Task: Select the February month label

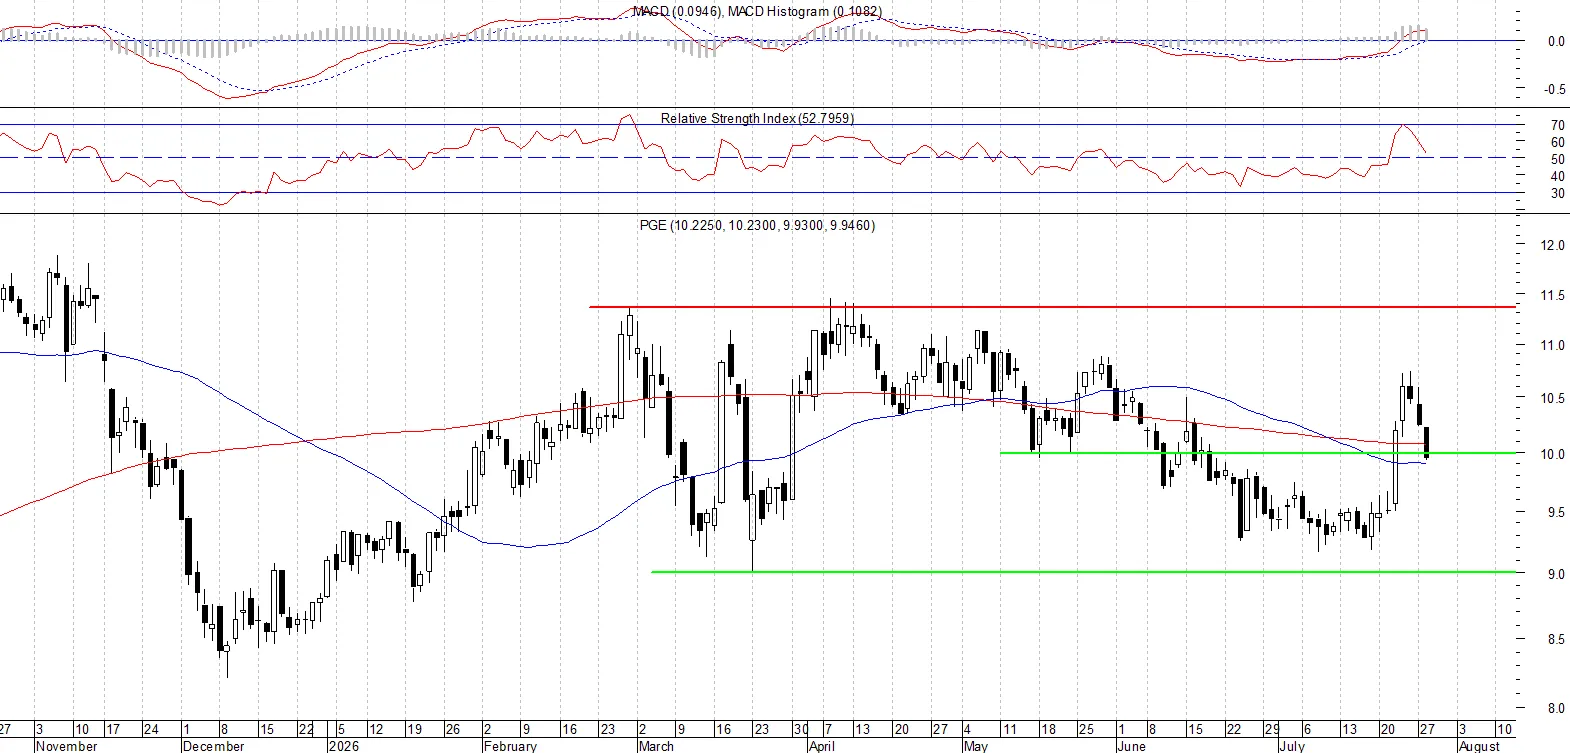Action: click(510, 746)
